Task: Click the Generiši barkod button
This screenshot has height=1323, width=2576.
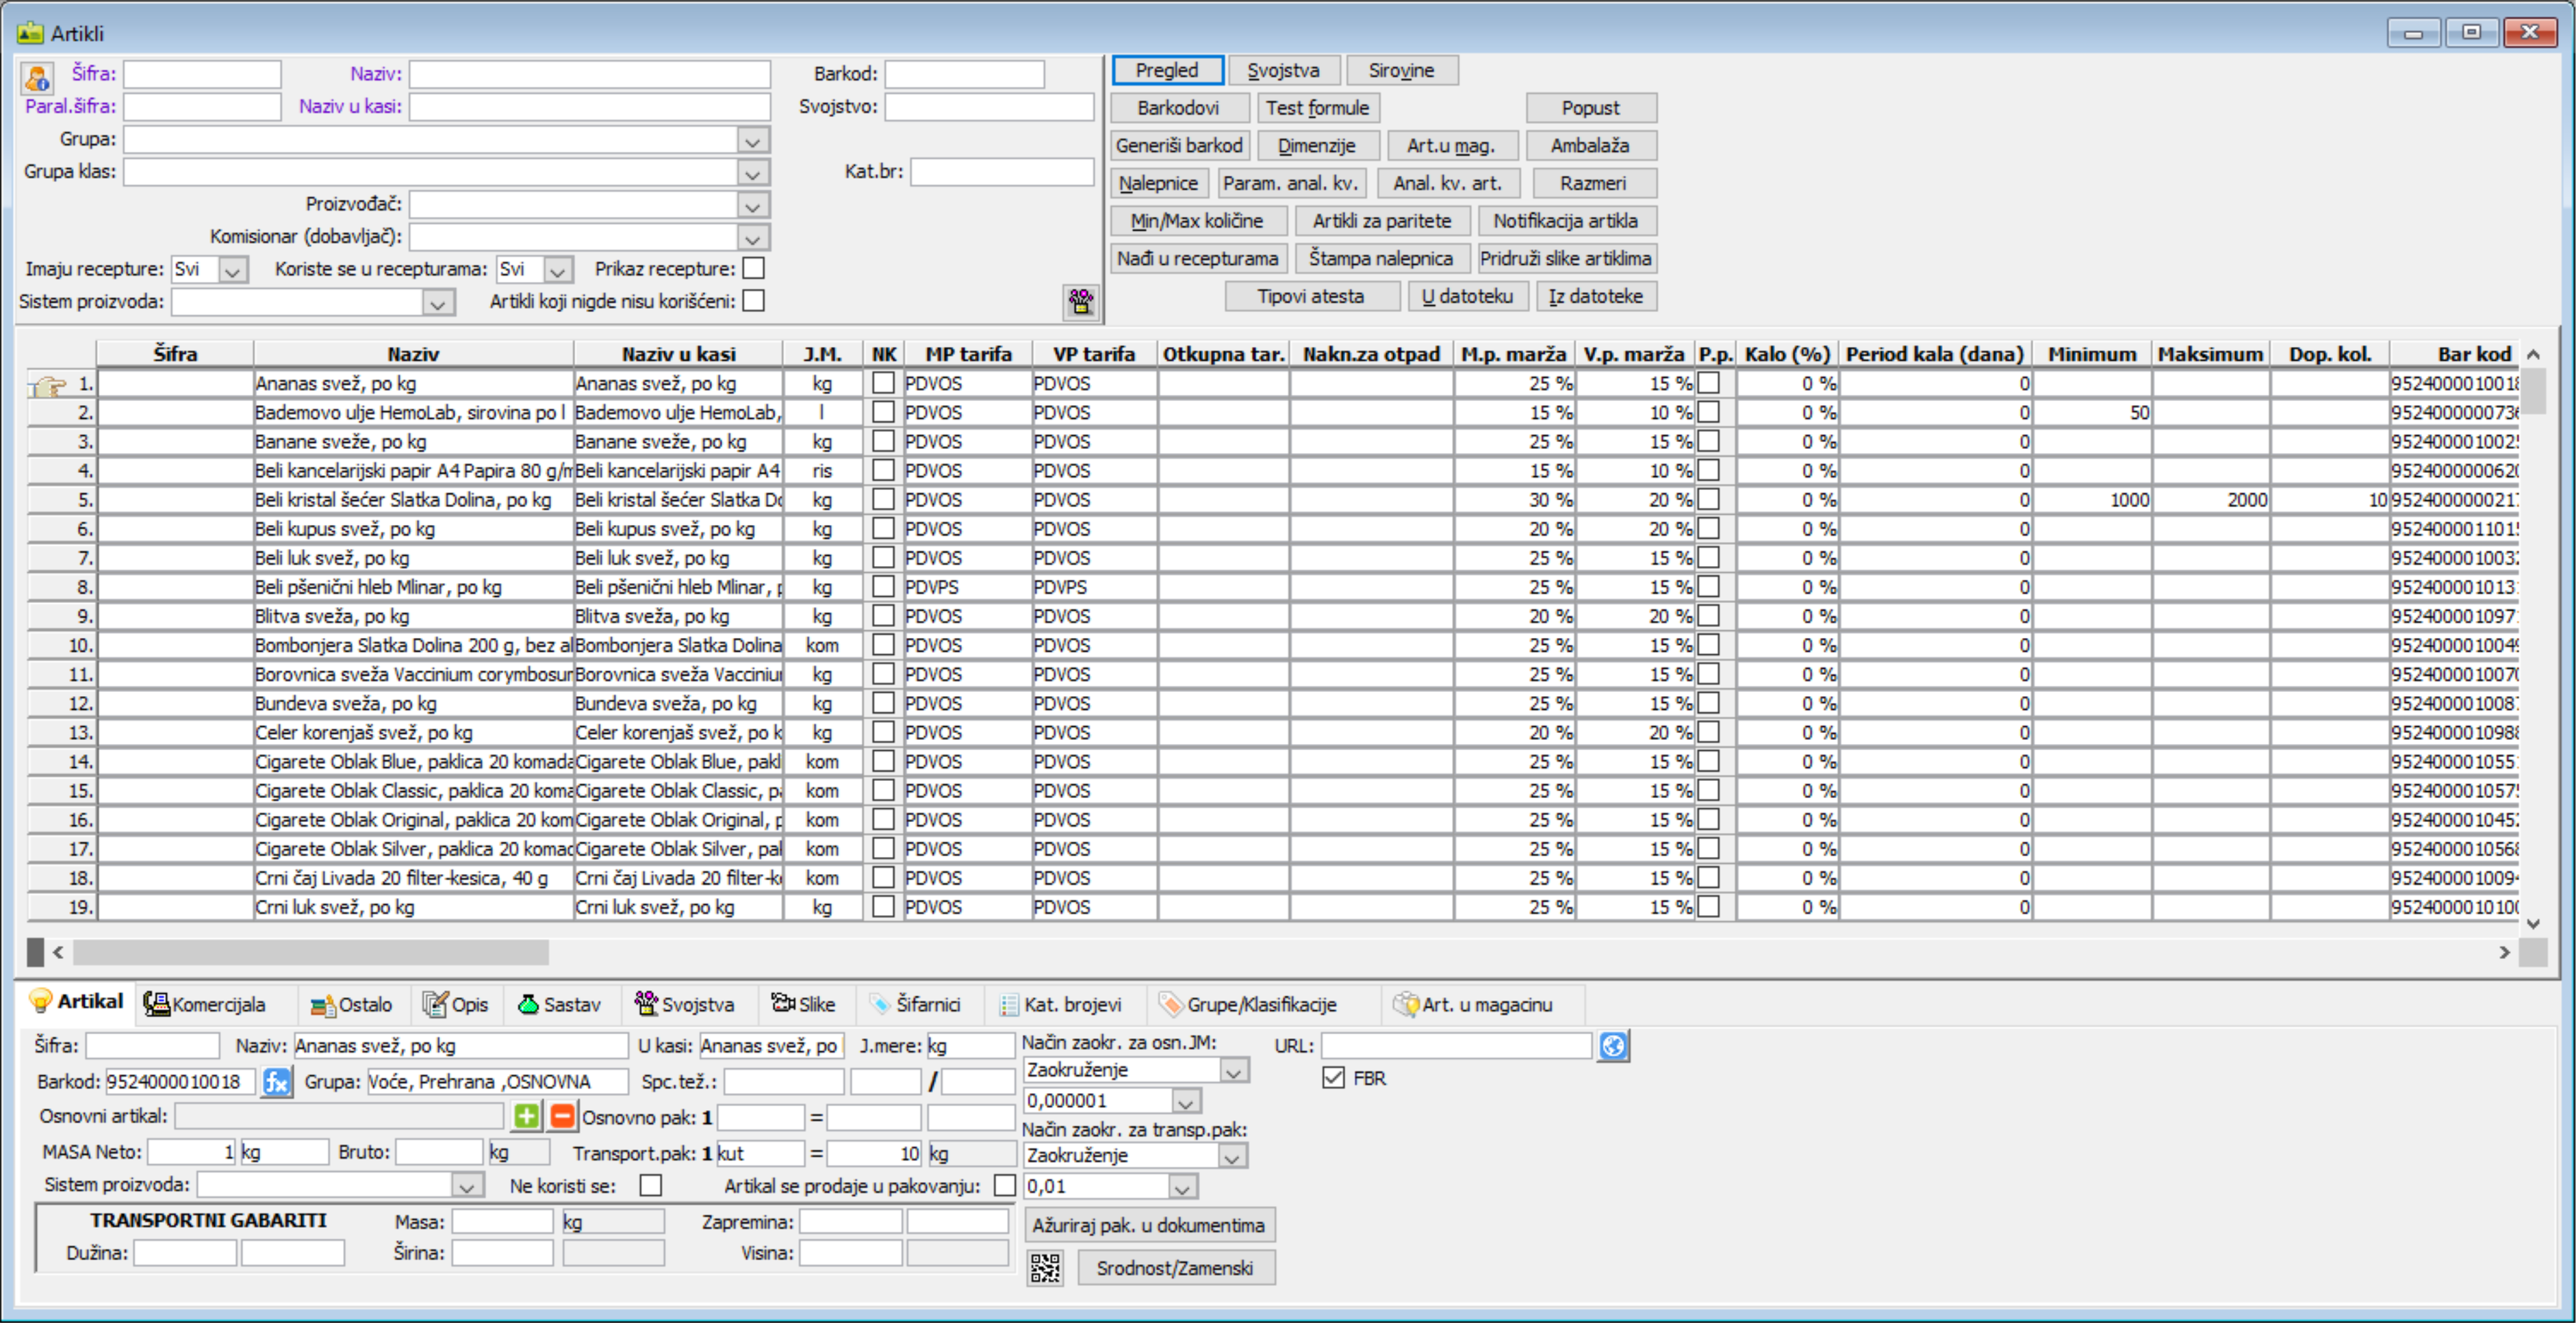Action: click(1179, 145)
